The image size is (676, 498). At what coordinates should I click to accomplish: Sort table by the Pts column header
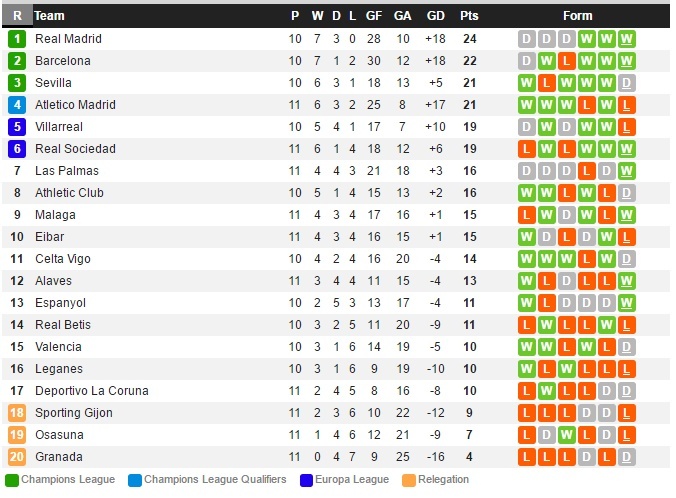(468, 15)
